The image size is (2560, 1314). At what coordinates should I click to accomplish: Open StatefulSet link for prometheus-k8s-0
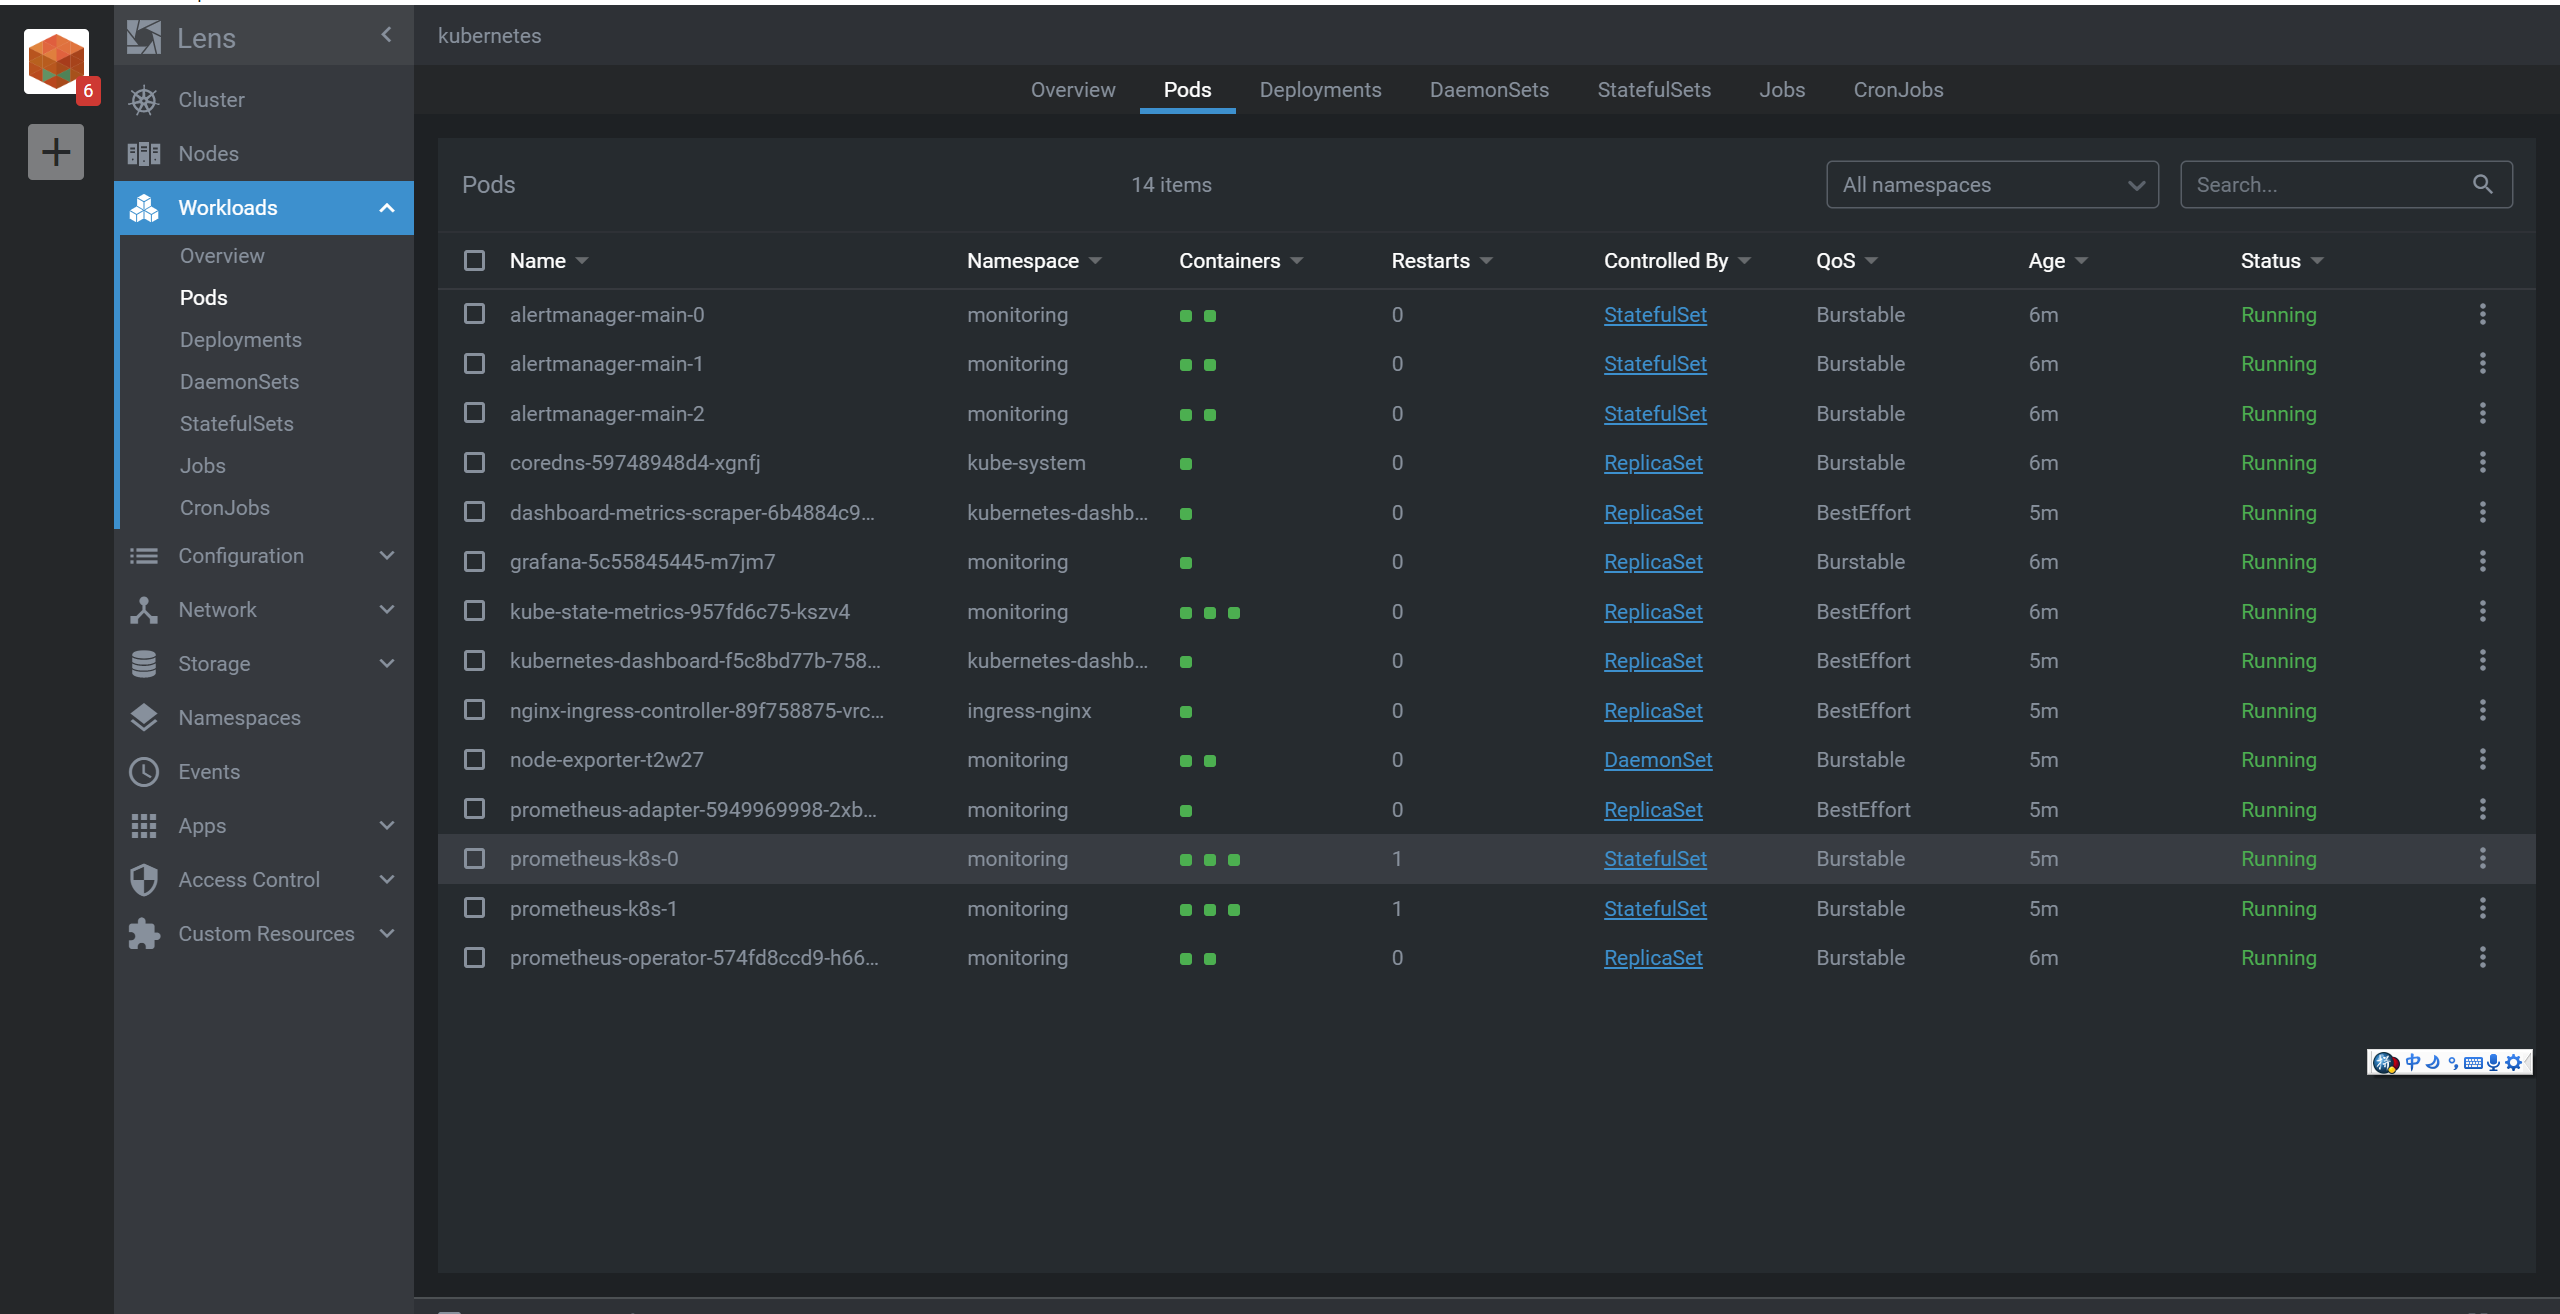[x=1654, y=859]
